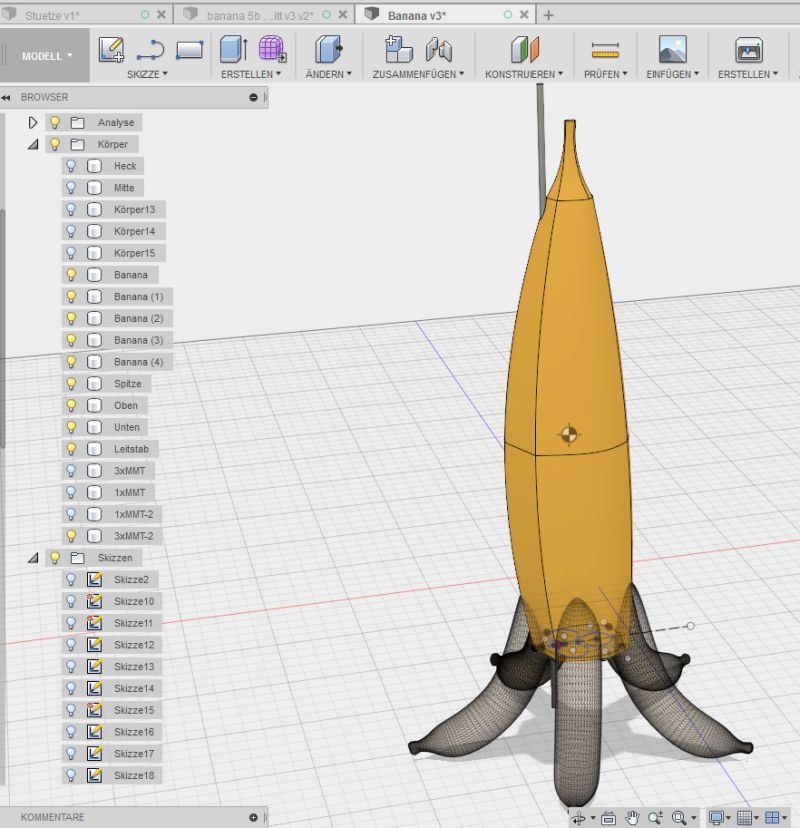The width and height of the screenshot is (800, 828).
Task: Close the Stuetze v1 tab
Action: coord(162,15)
